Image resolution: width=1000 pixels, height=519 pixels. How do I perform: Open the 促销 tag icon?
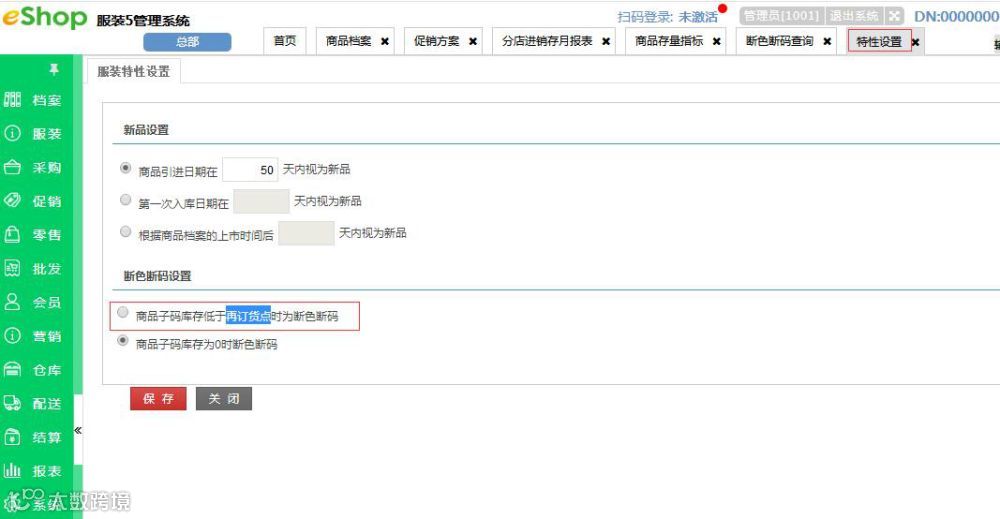12,201
